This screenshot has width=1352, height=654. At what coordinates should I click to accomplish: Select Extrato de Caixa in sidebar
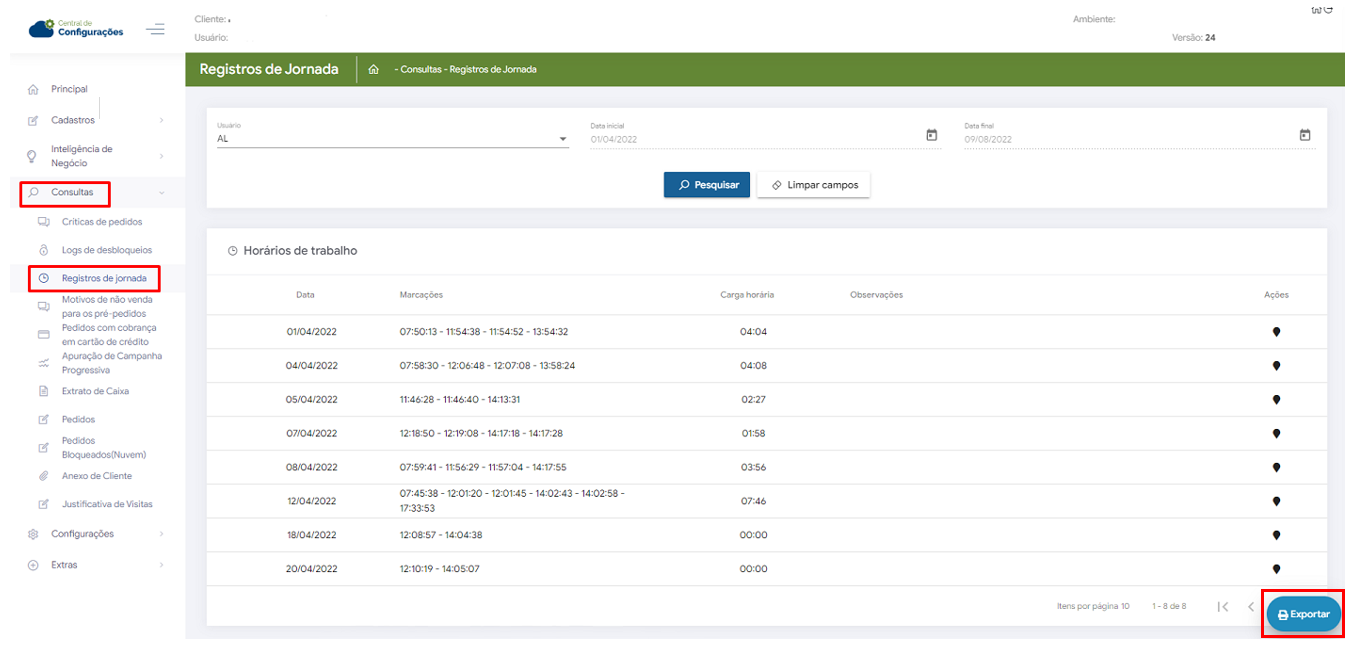pos(95,391)
